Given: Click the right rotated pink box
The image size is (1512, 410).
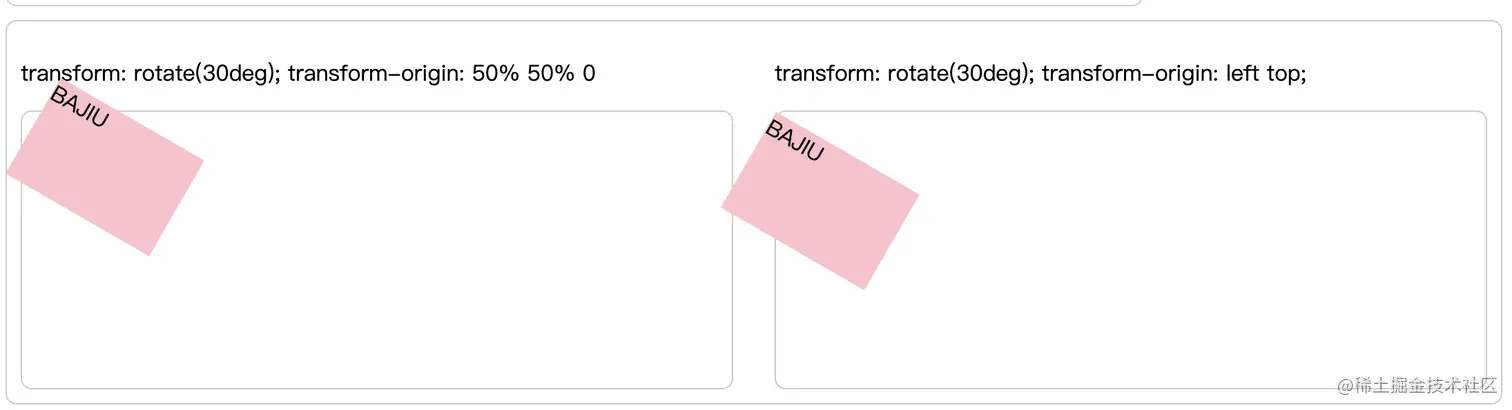Looking at the screenshot, I should (x=820, y=201).
